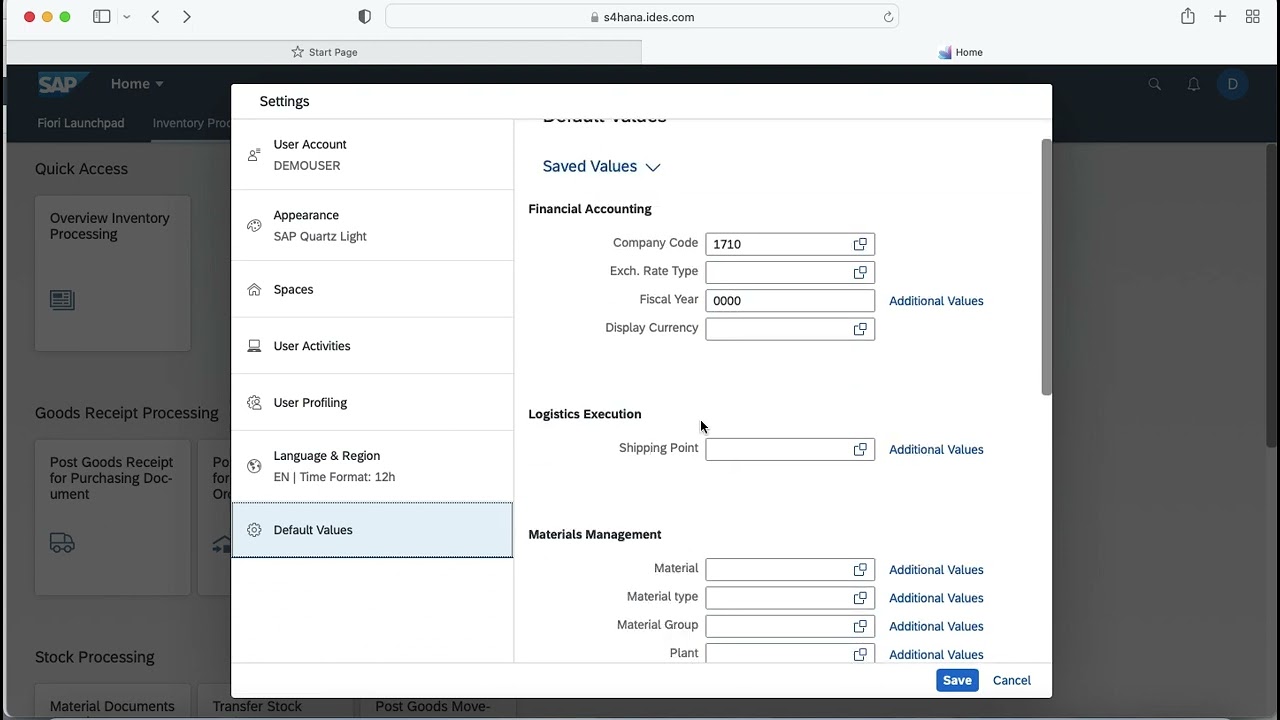
Task: Open value help for Material type
Action: (860, 598)
